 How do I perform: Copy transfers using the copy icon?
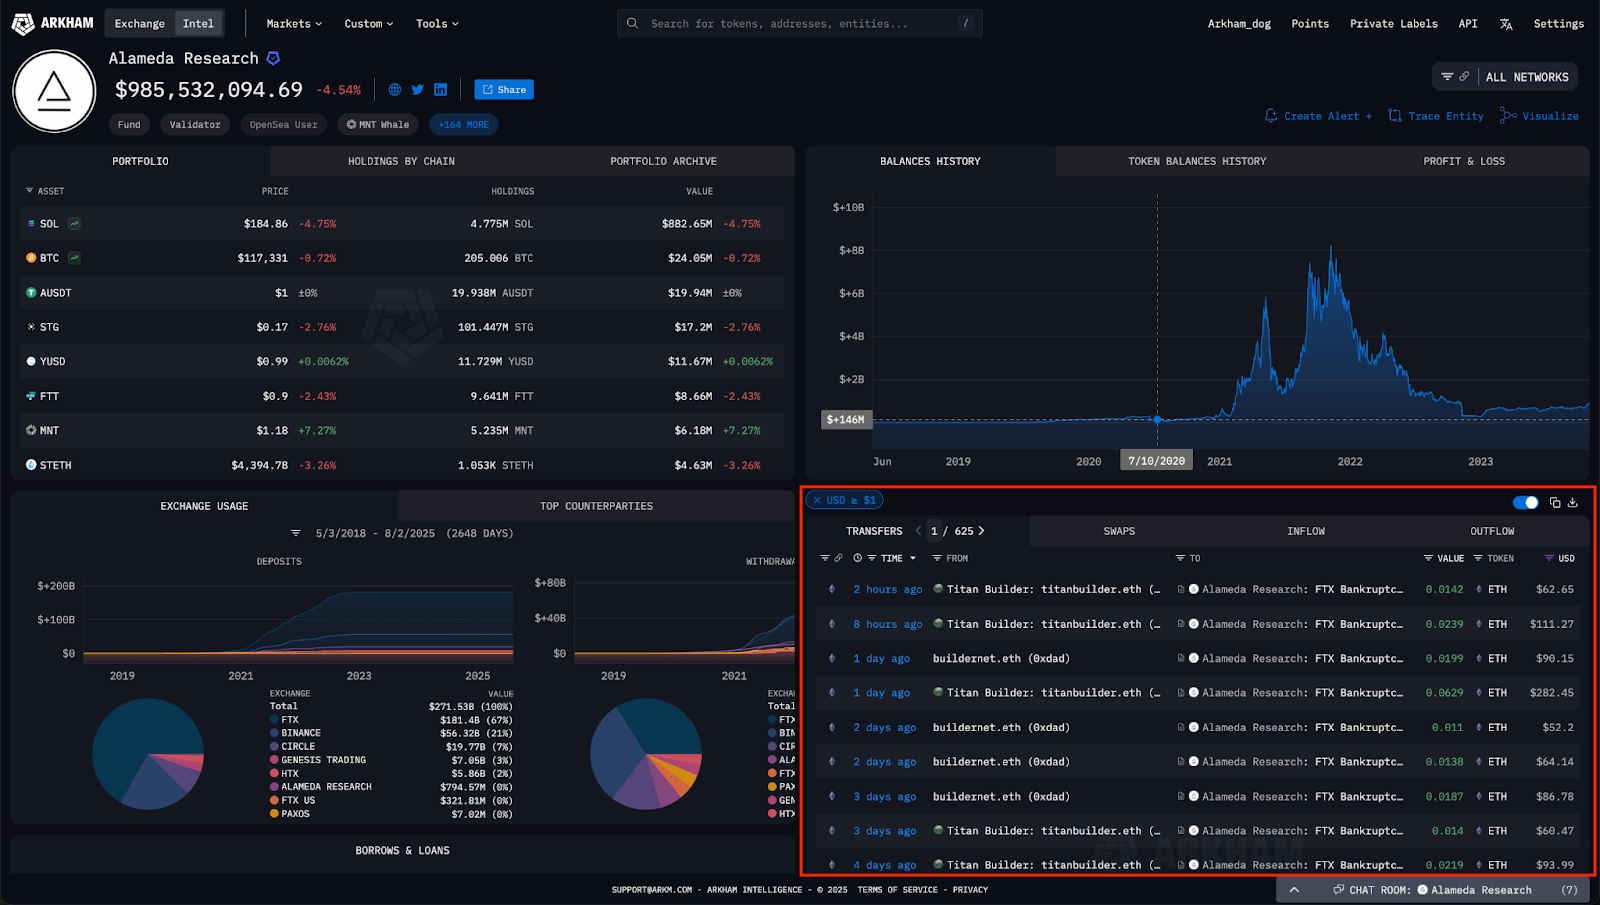(x=1555, y=502)
